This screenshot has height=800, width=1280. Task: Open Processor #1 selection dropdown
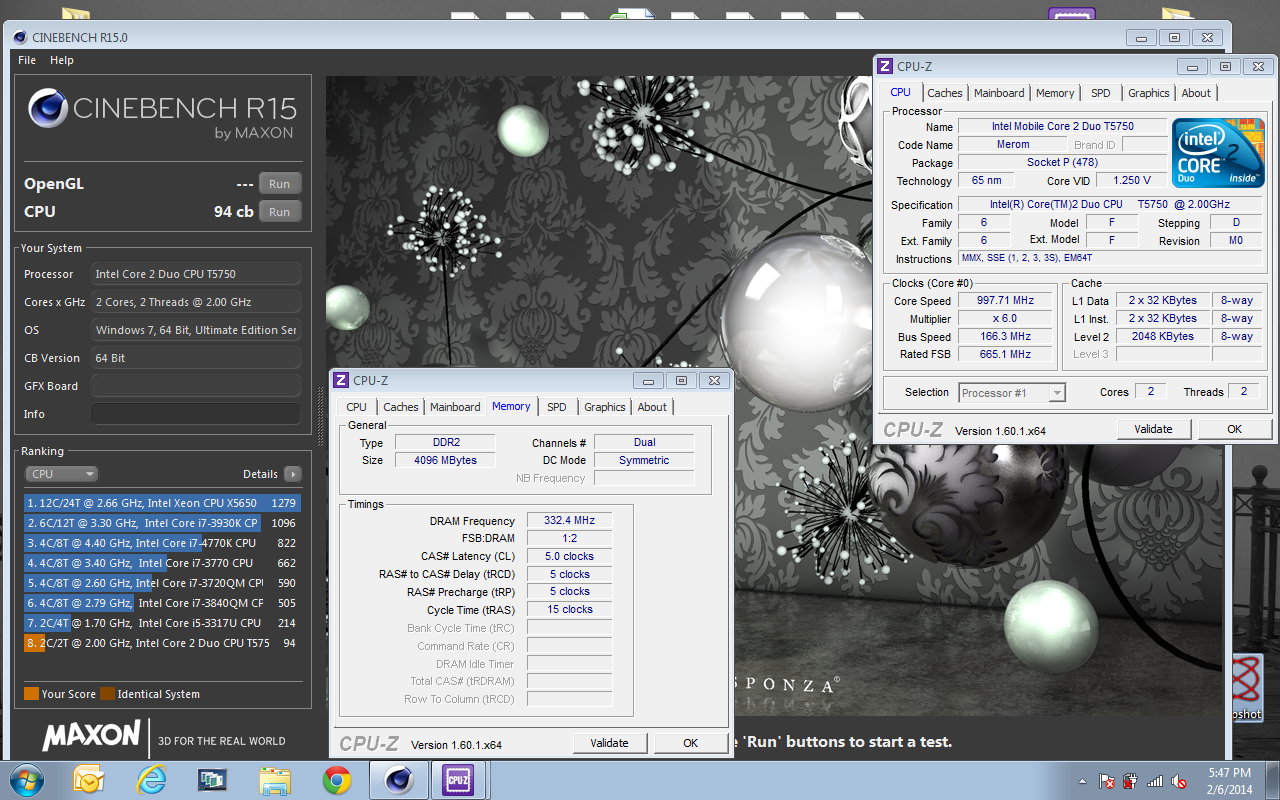click(x=1012, y=393)
